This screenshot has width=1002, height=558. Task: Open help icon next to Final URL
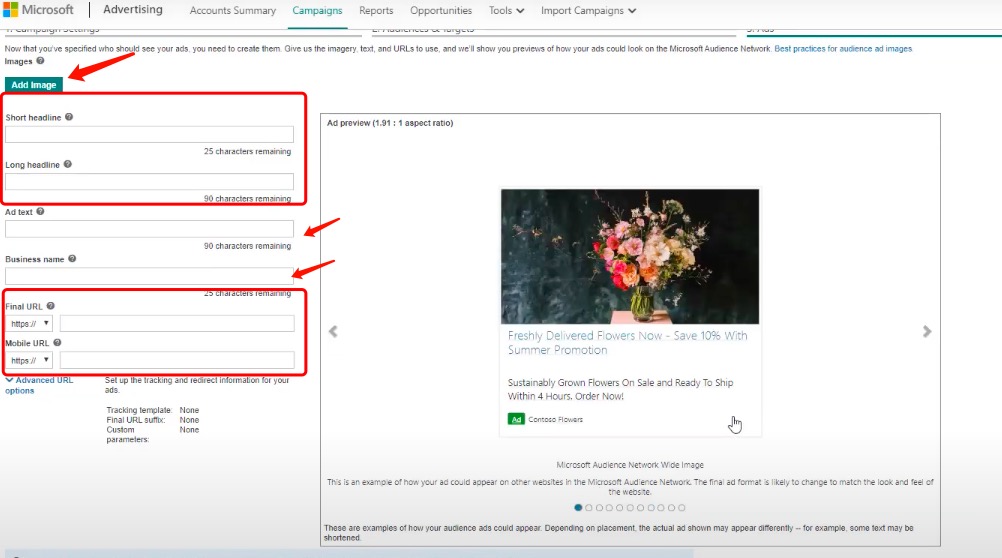pyautogui.click(x=50, y=306)
